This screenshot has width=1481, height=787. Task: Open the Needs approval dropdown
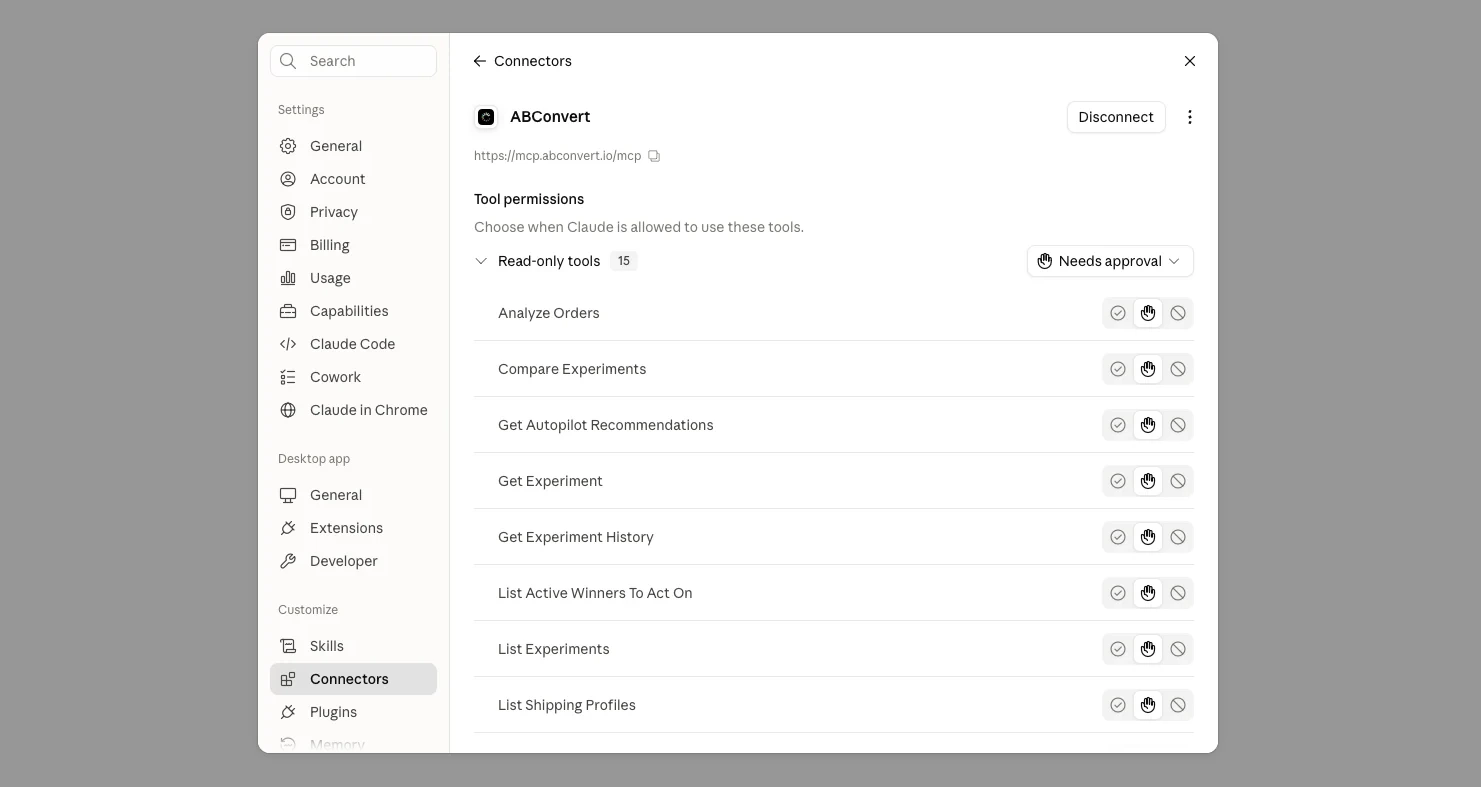[1110, 261]
